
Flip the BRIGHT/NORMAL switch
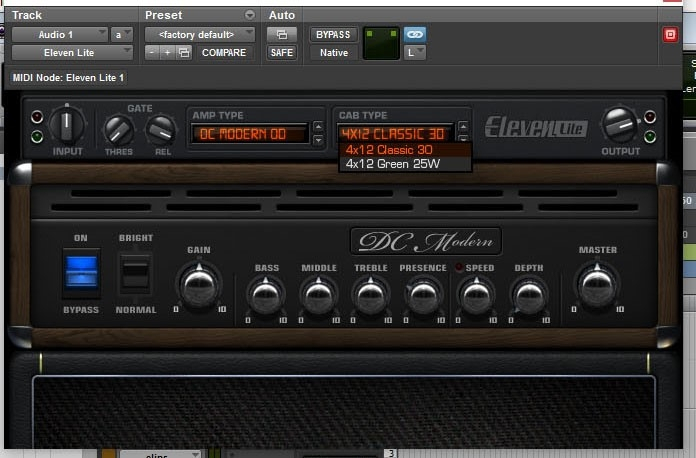coord(135,272)
